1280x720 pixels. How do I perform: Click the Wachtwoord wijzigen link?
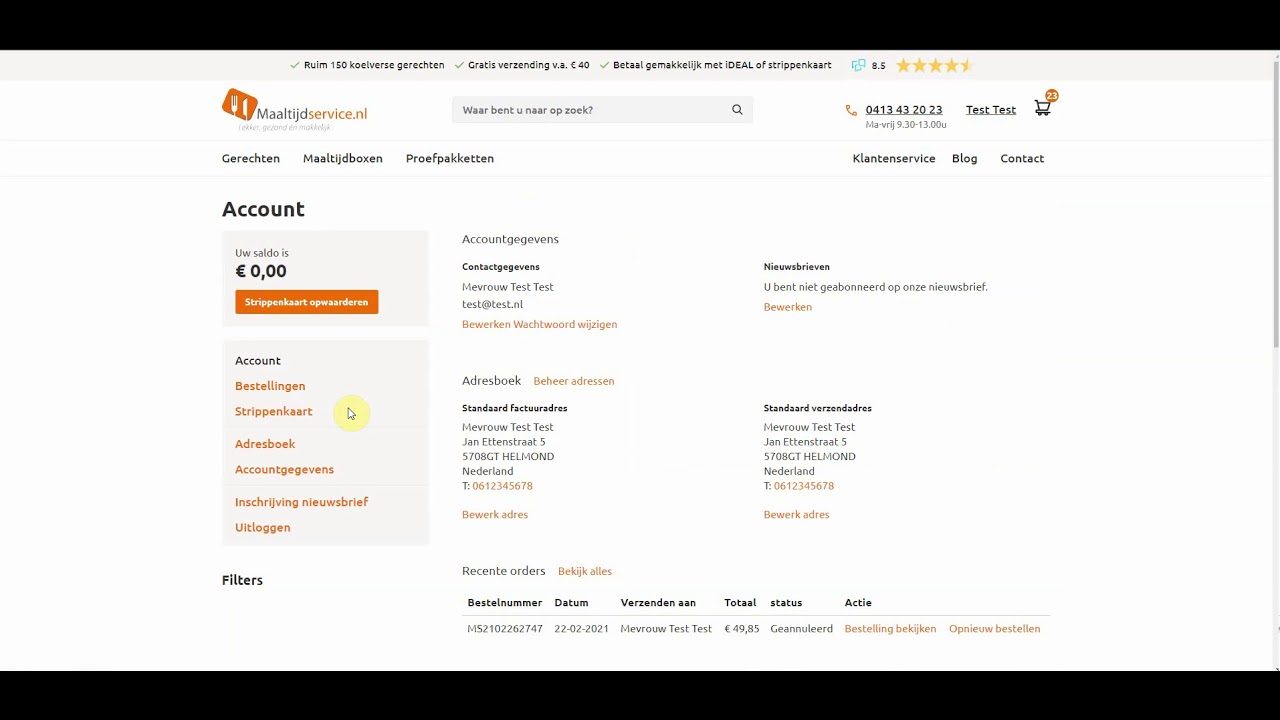[565, 324]
